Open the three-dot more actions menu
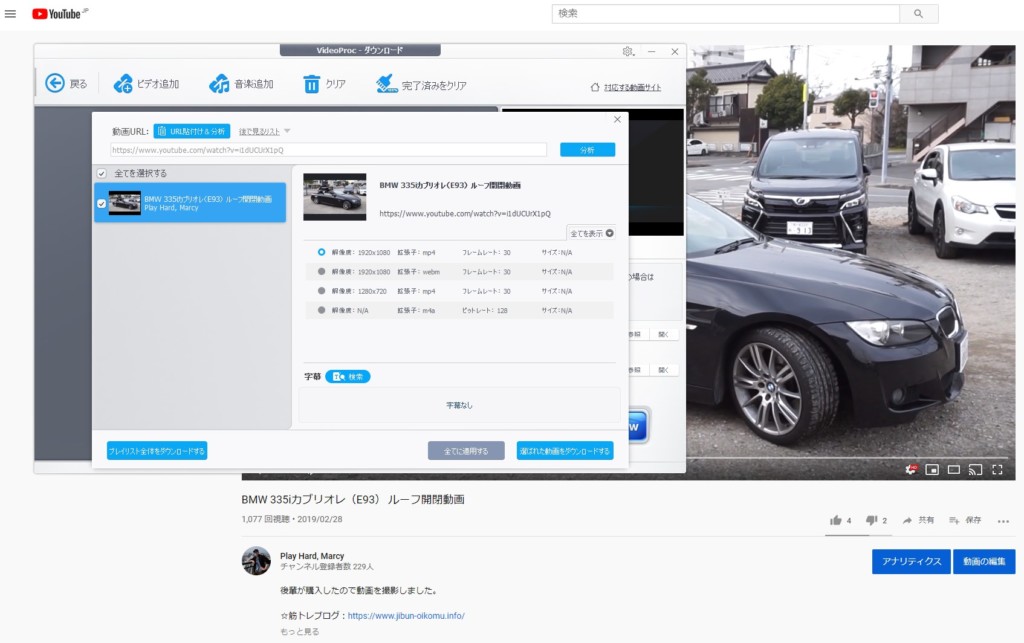The height and width of the screenshot is (643, 1024). point(1003,521)
